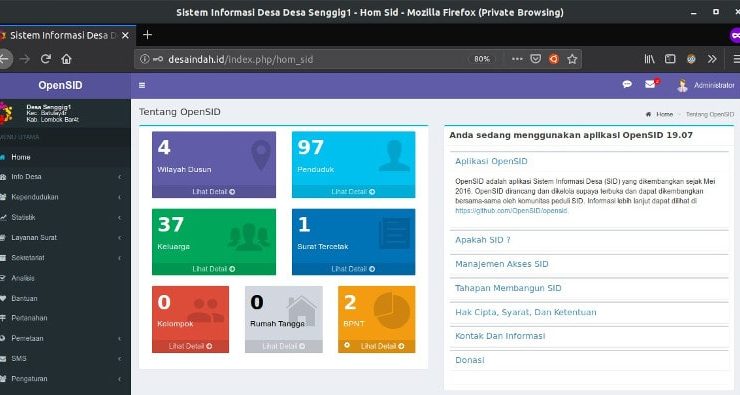Expand the Statistik menu

(65, 217)
